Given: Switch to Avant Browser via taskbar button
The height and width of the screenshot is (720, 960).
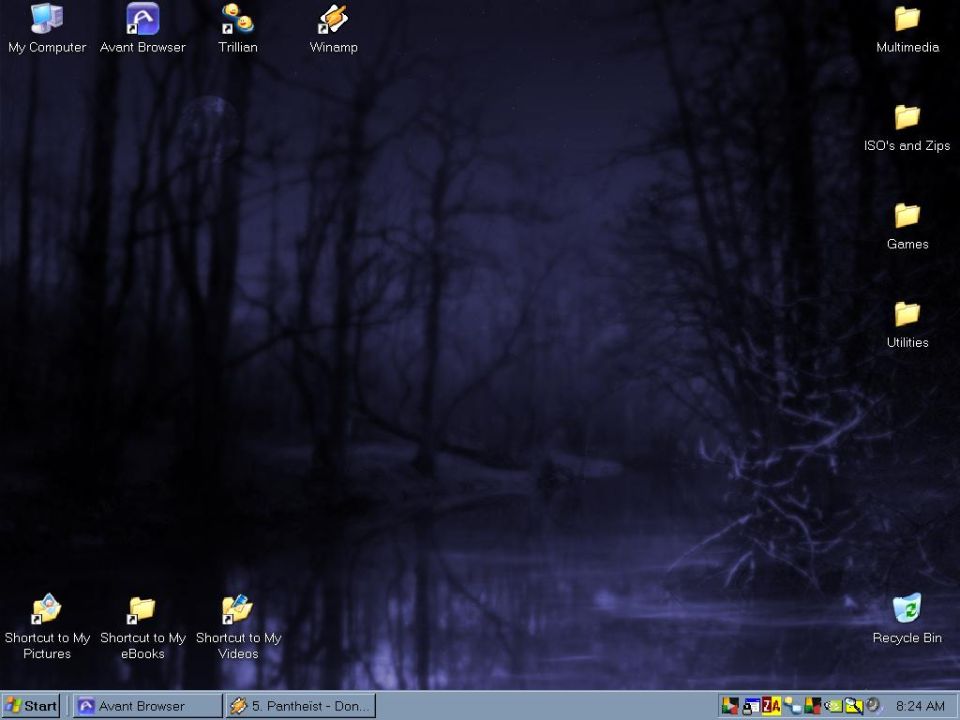Looking at the screenshot, I should (148, 706).
